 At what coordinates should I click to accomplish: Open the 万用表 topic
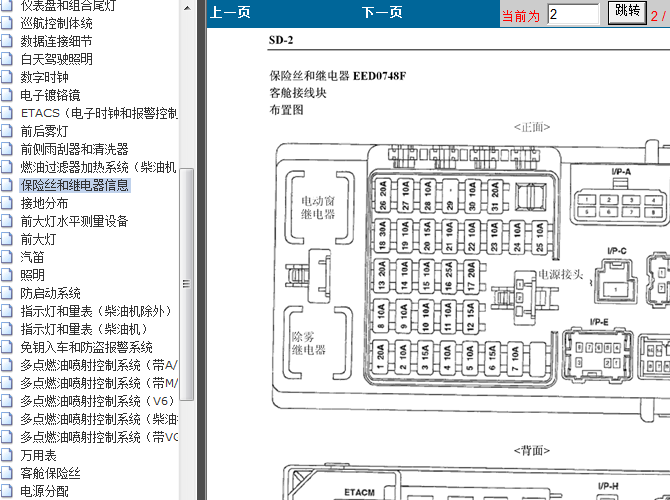38,455
